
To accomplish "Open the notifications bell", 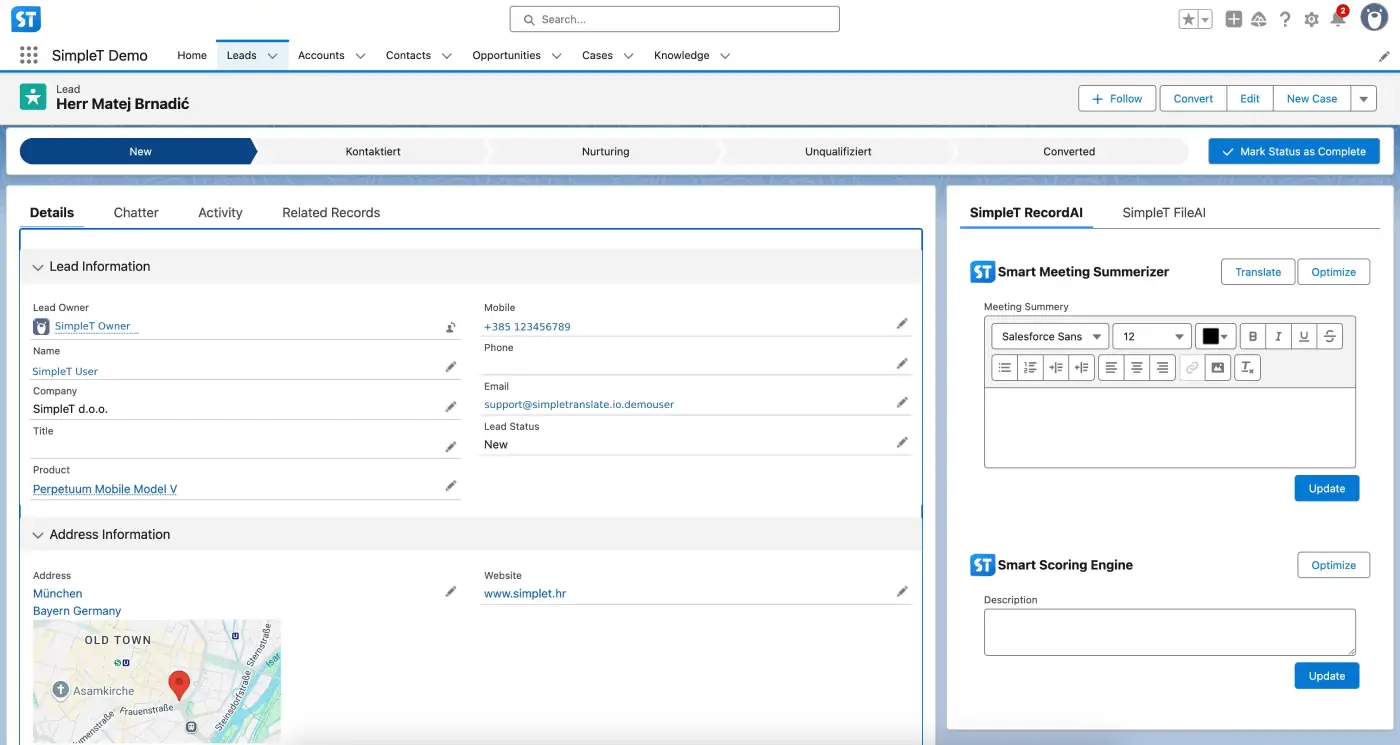I will [1338, 18].
